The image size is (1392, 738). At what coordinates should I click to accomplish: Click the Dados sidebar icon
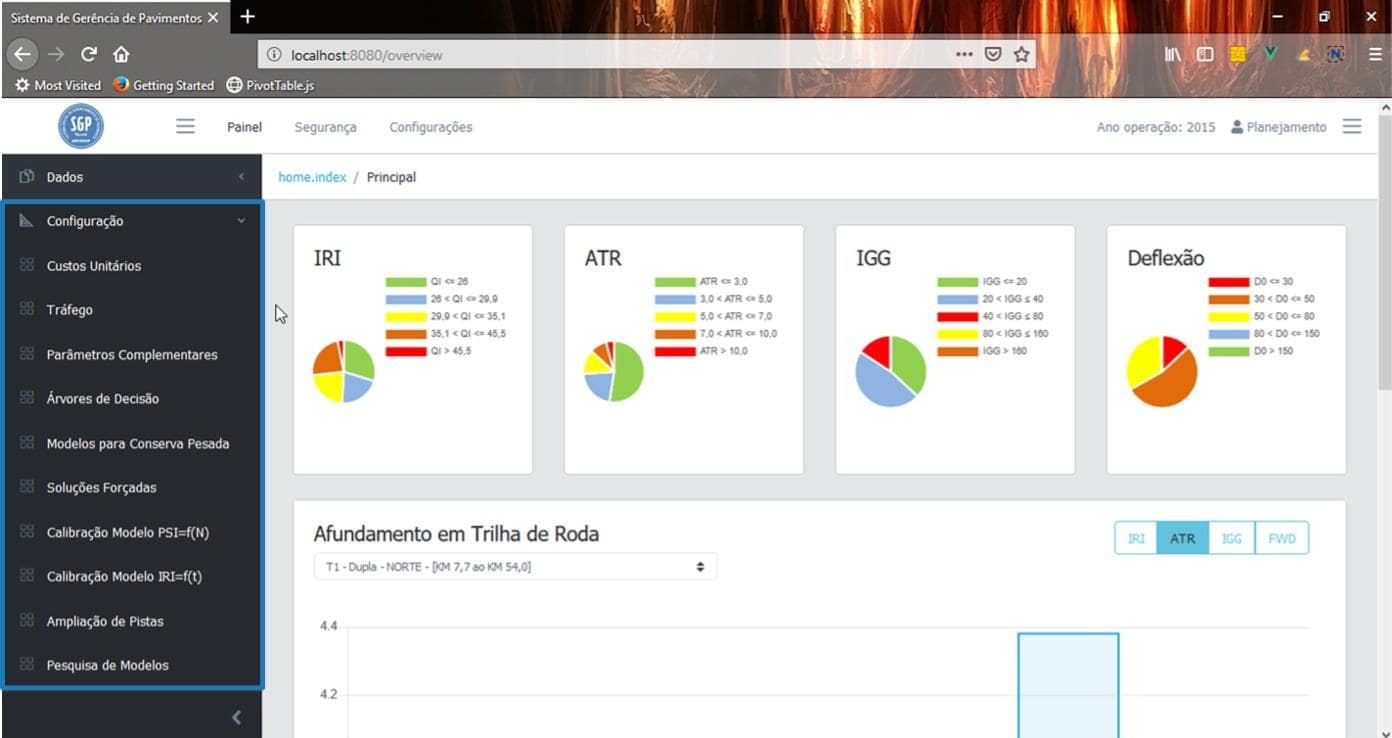[27, 177]
